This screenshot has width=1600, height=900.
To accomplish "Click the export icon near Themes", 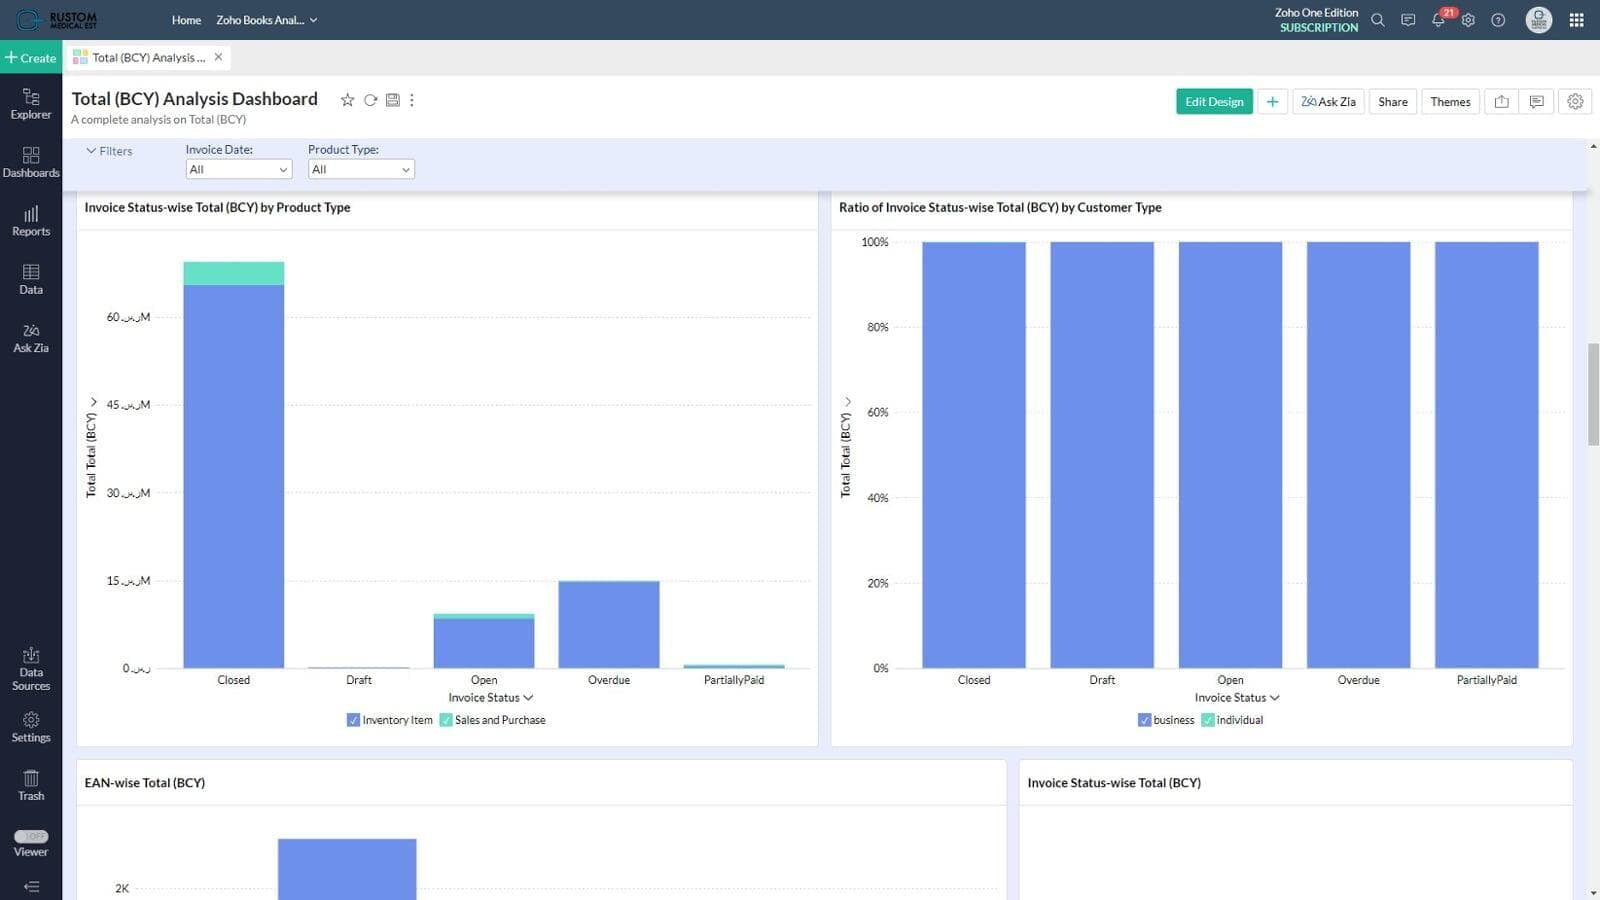I will pyautogui.click(x=1501, y=101).
